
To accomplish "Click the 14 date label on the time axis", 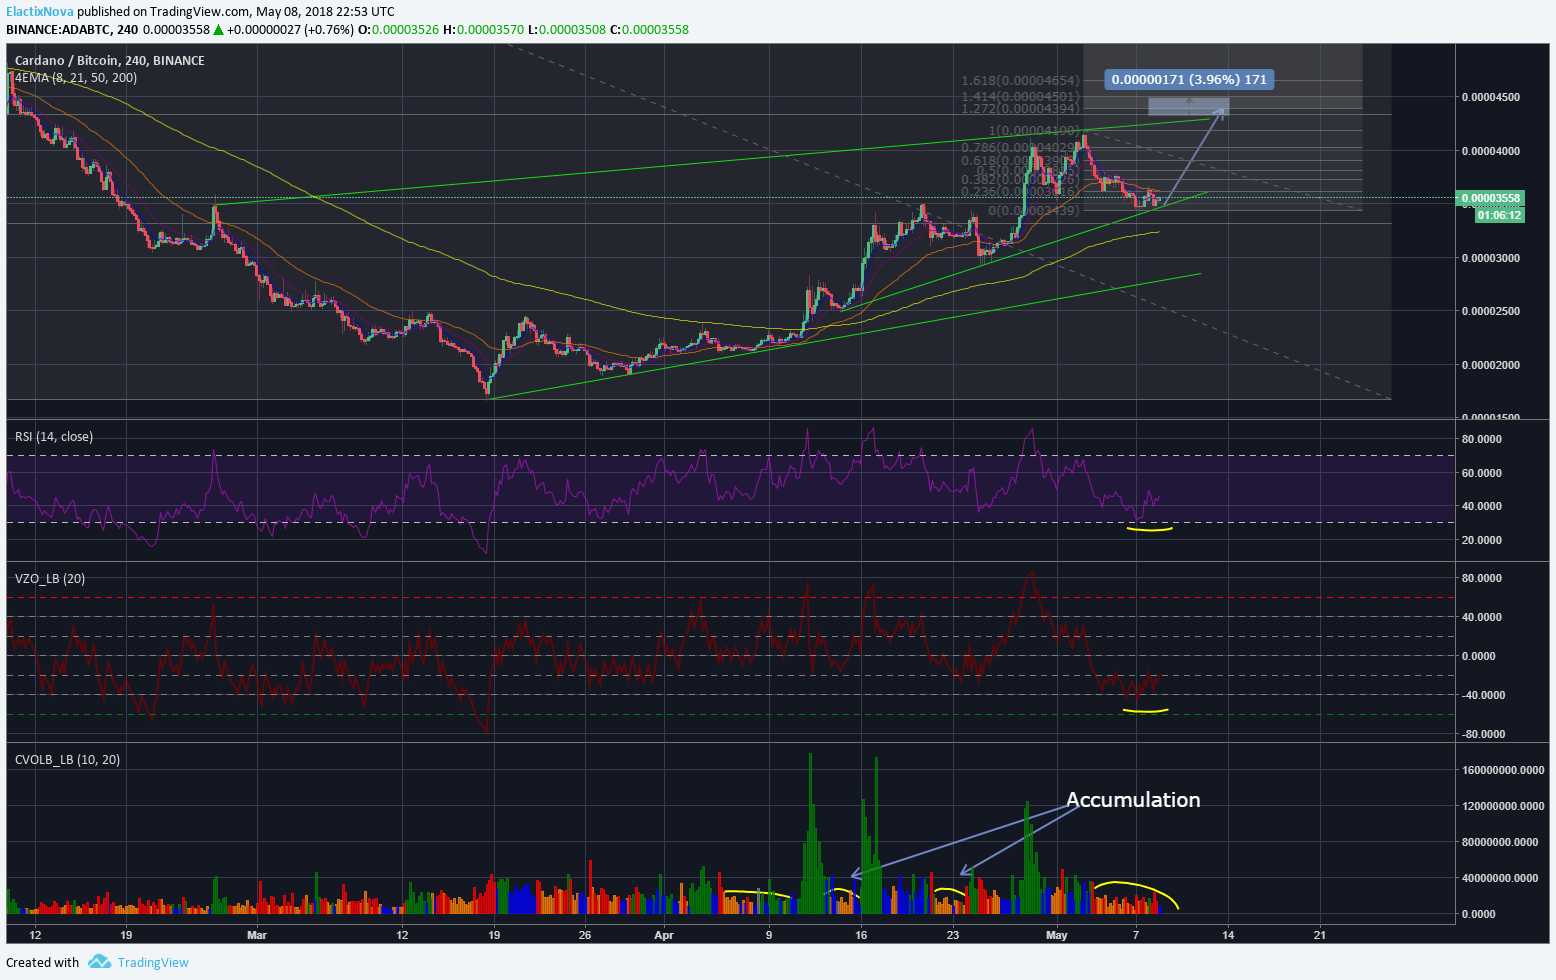I will (1228, 936).
